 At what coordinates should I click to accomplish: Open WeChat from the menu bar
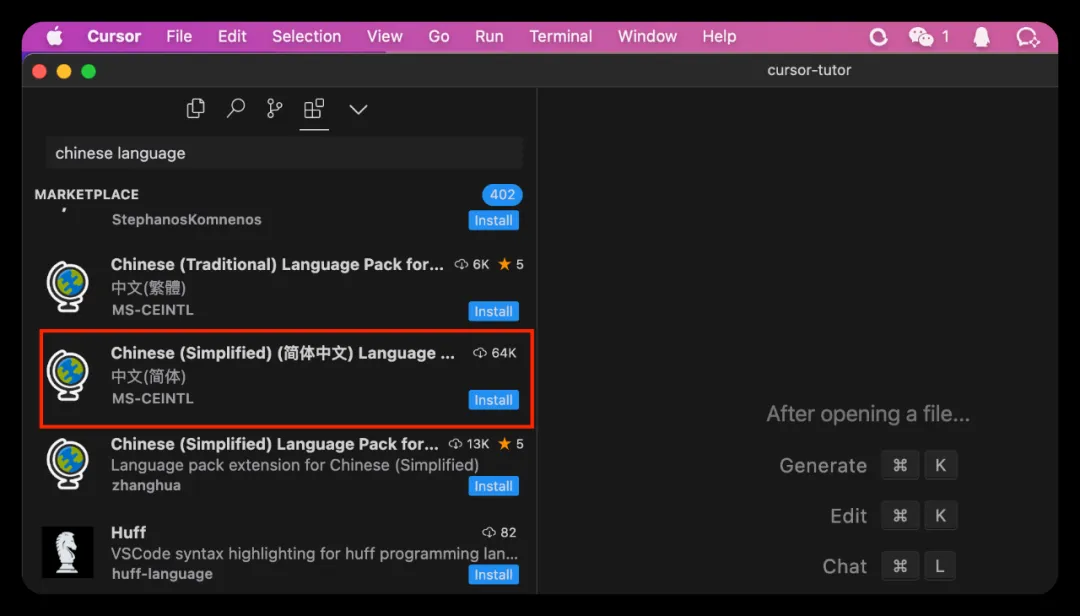[921, 37]
